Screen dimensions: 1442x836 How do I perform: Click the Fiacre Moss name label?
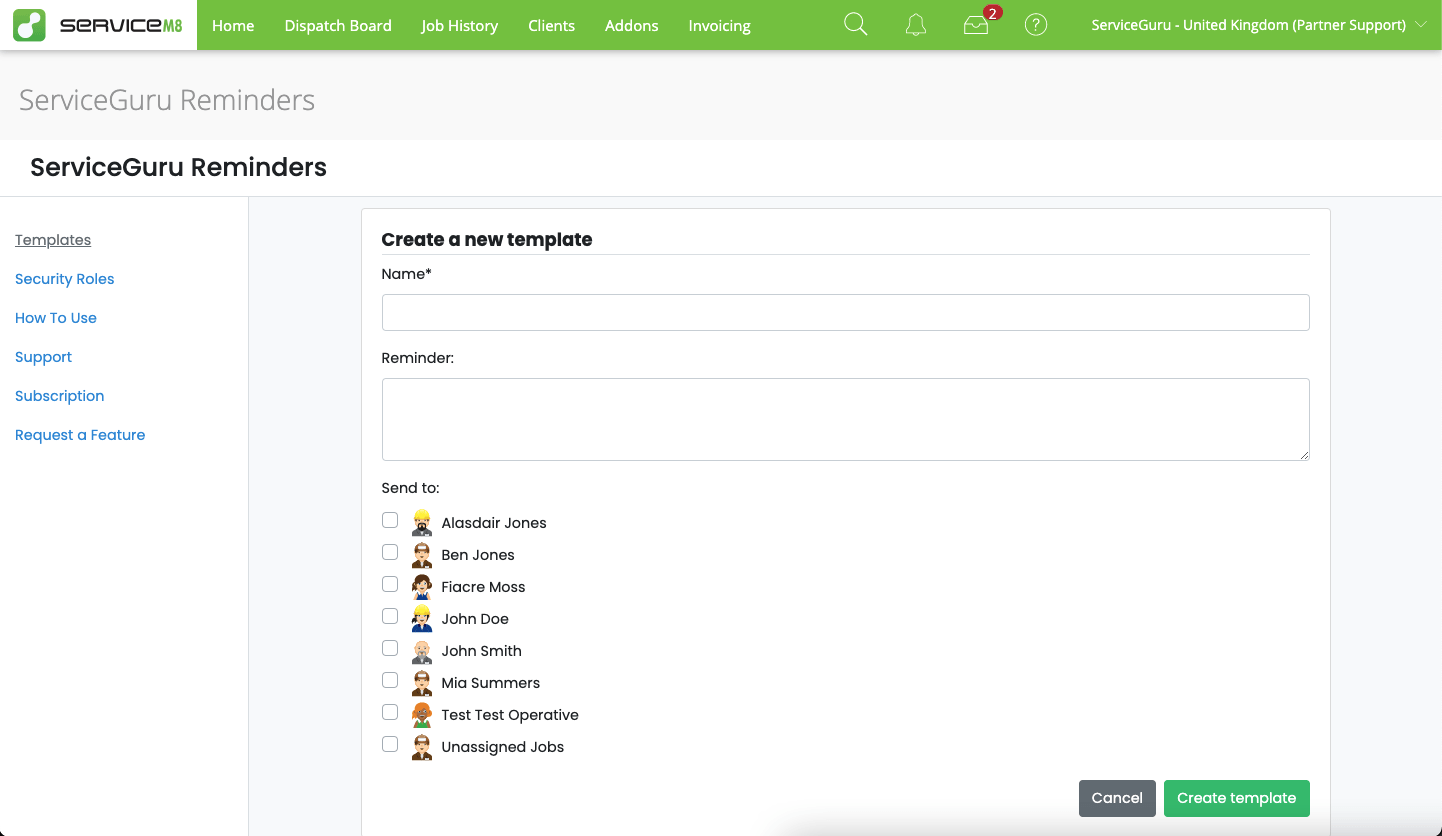click(x=483, y=587)
